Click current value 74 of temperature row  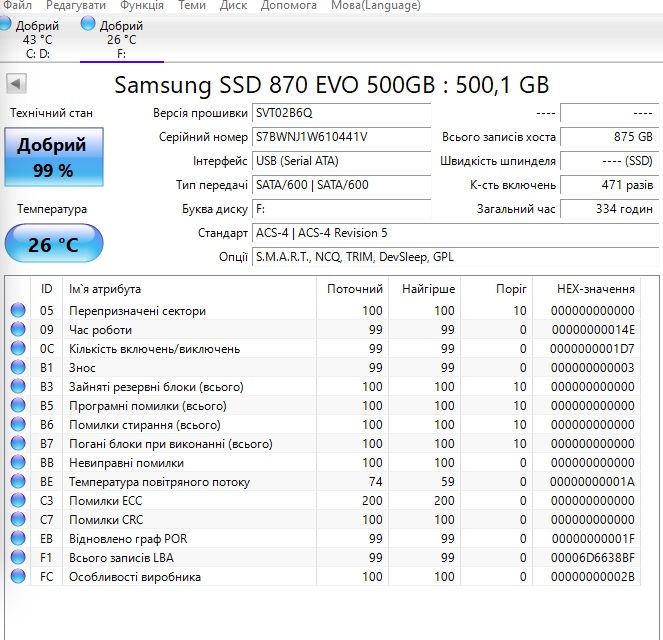(375, 481)
